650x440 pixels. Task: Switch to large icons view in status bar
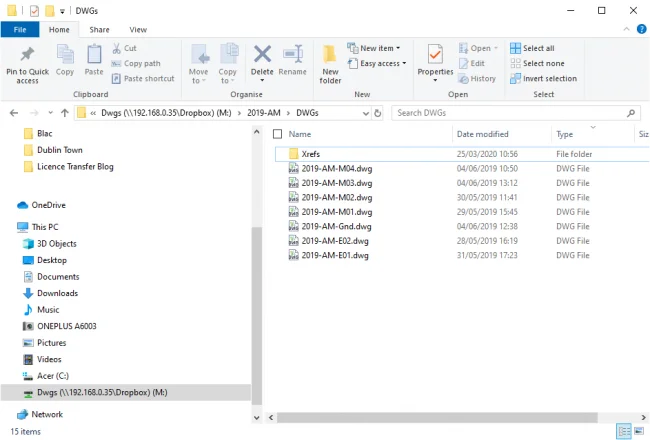(639, 431)
